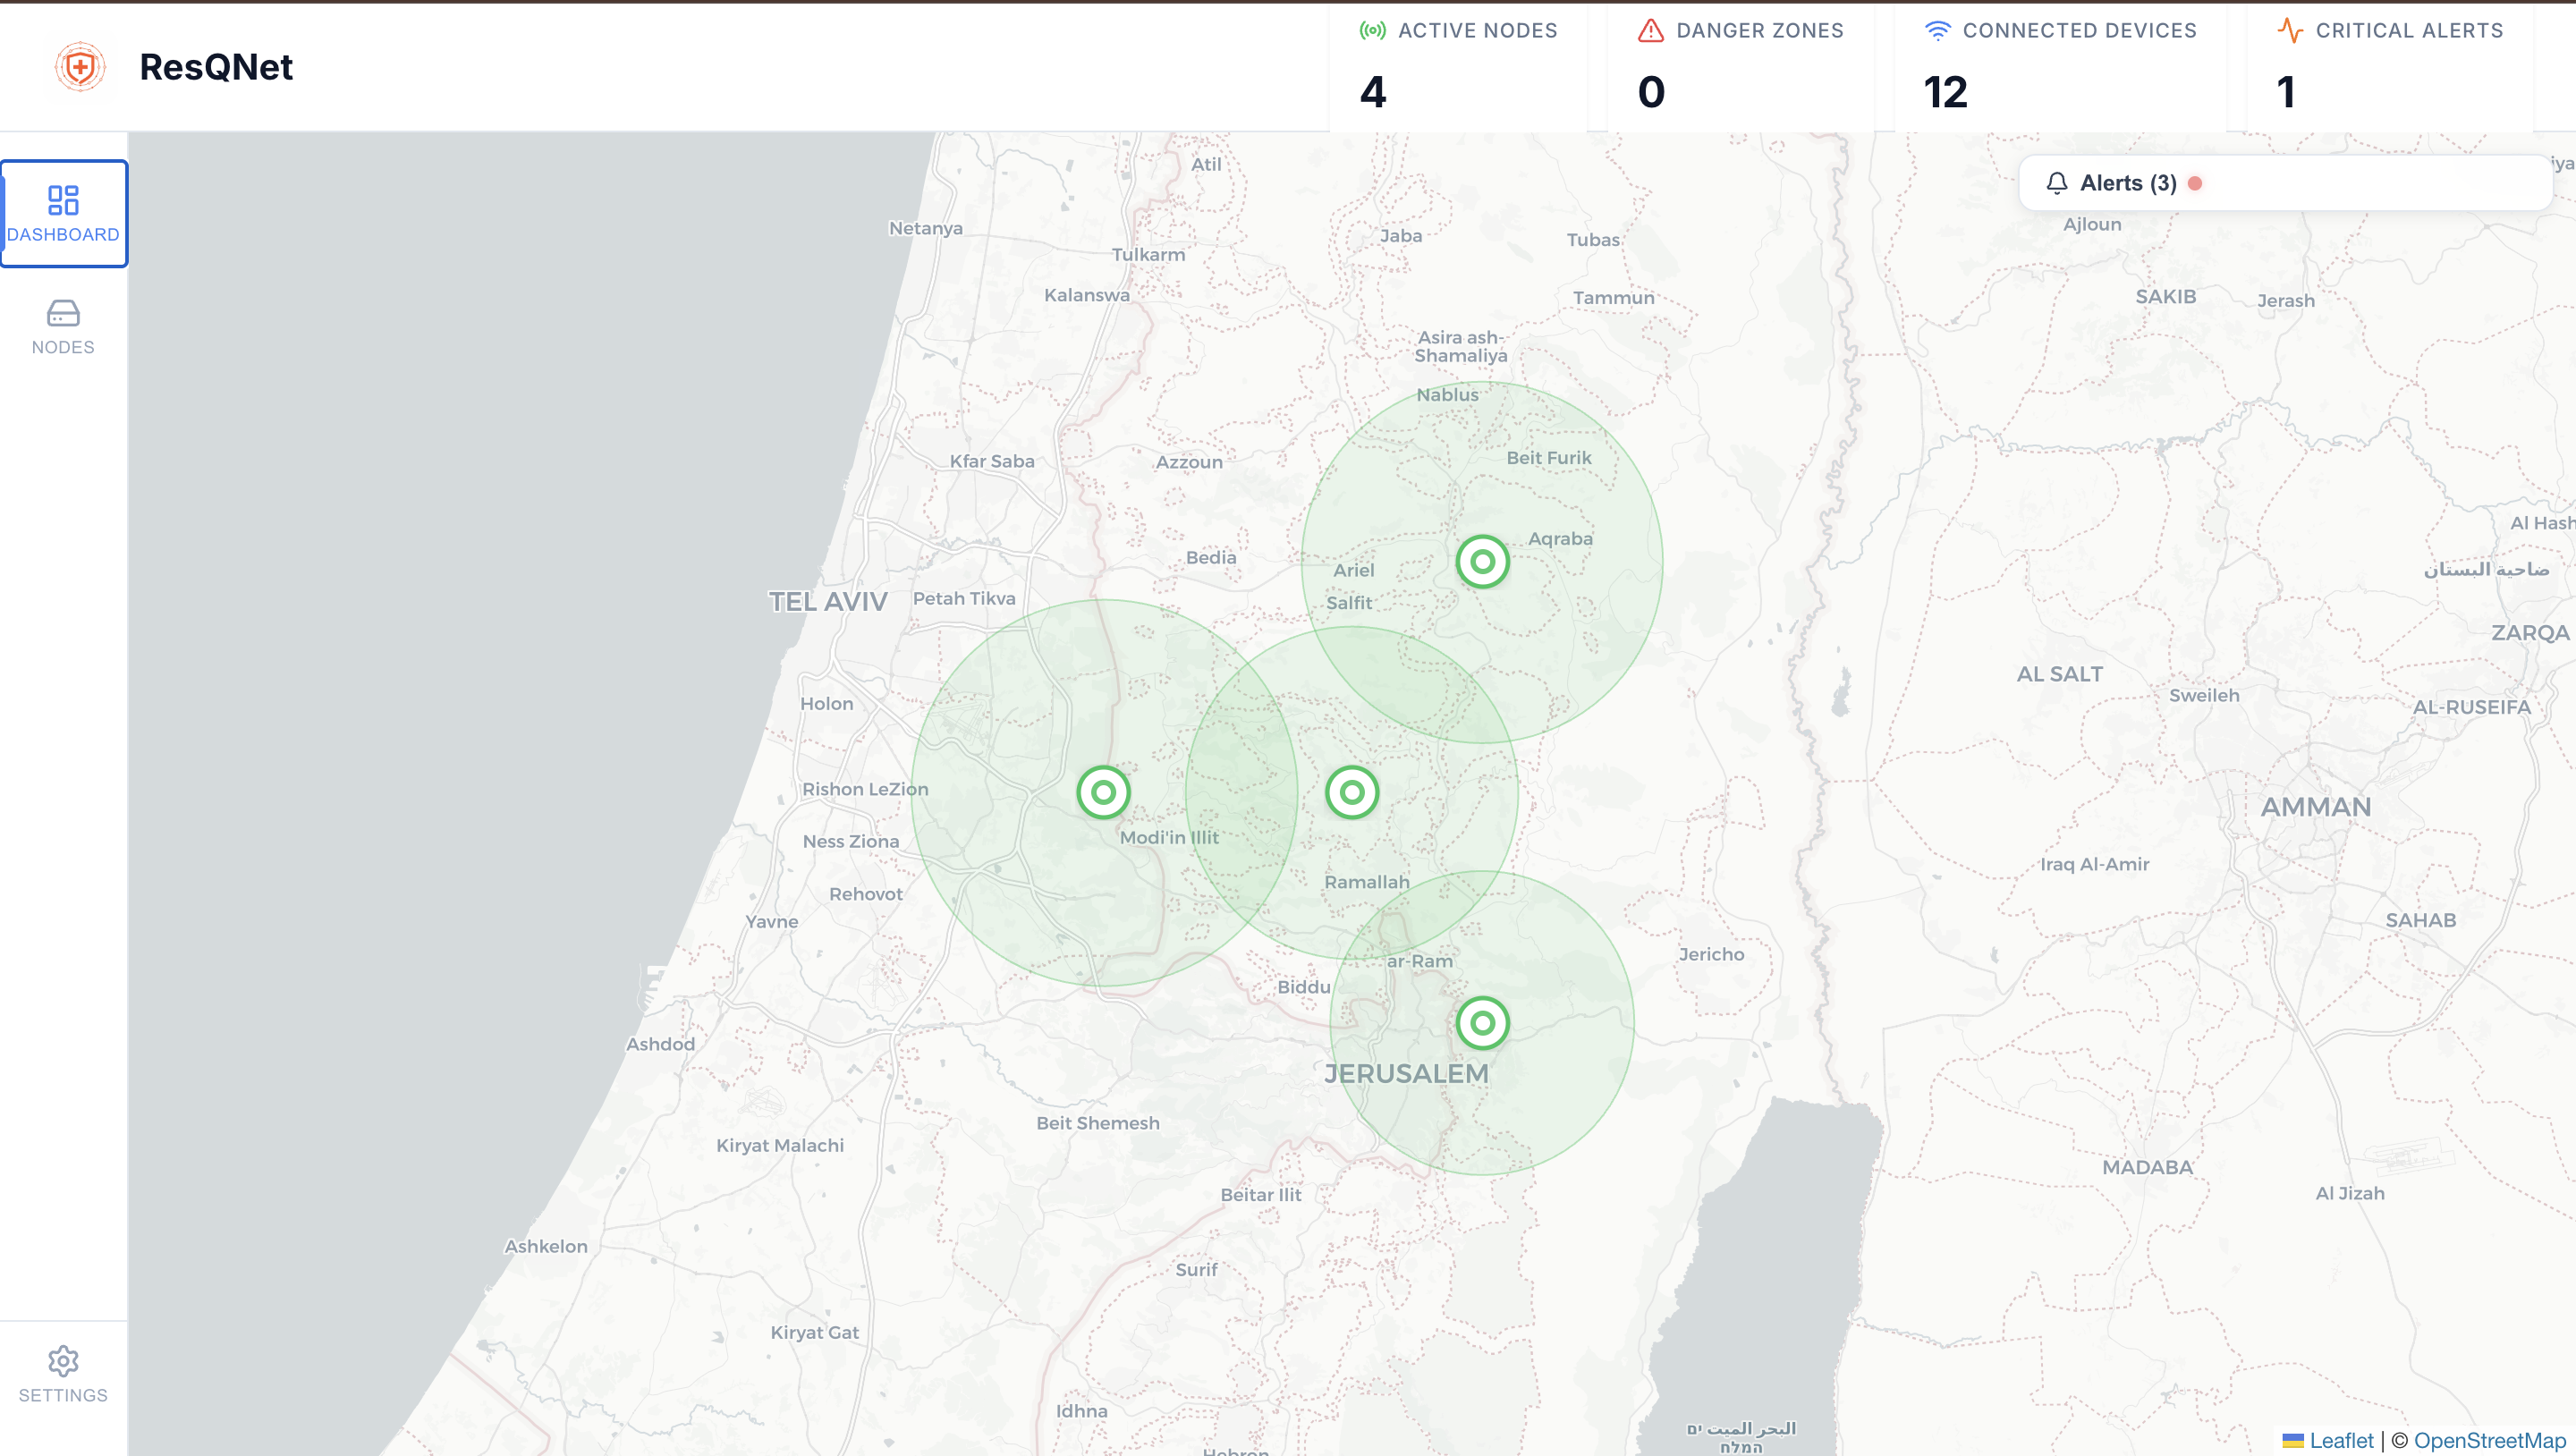Viewport: 2576px width, 1456px height.
Task: Switch to the Nodes sidebar tab
Action: coord(63,326)
